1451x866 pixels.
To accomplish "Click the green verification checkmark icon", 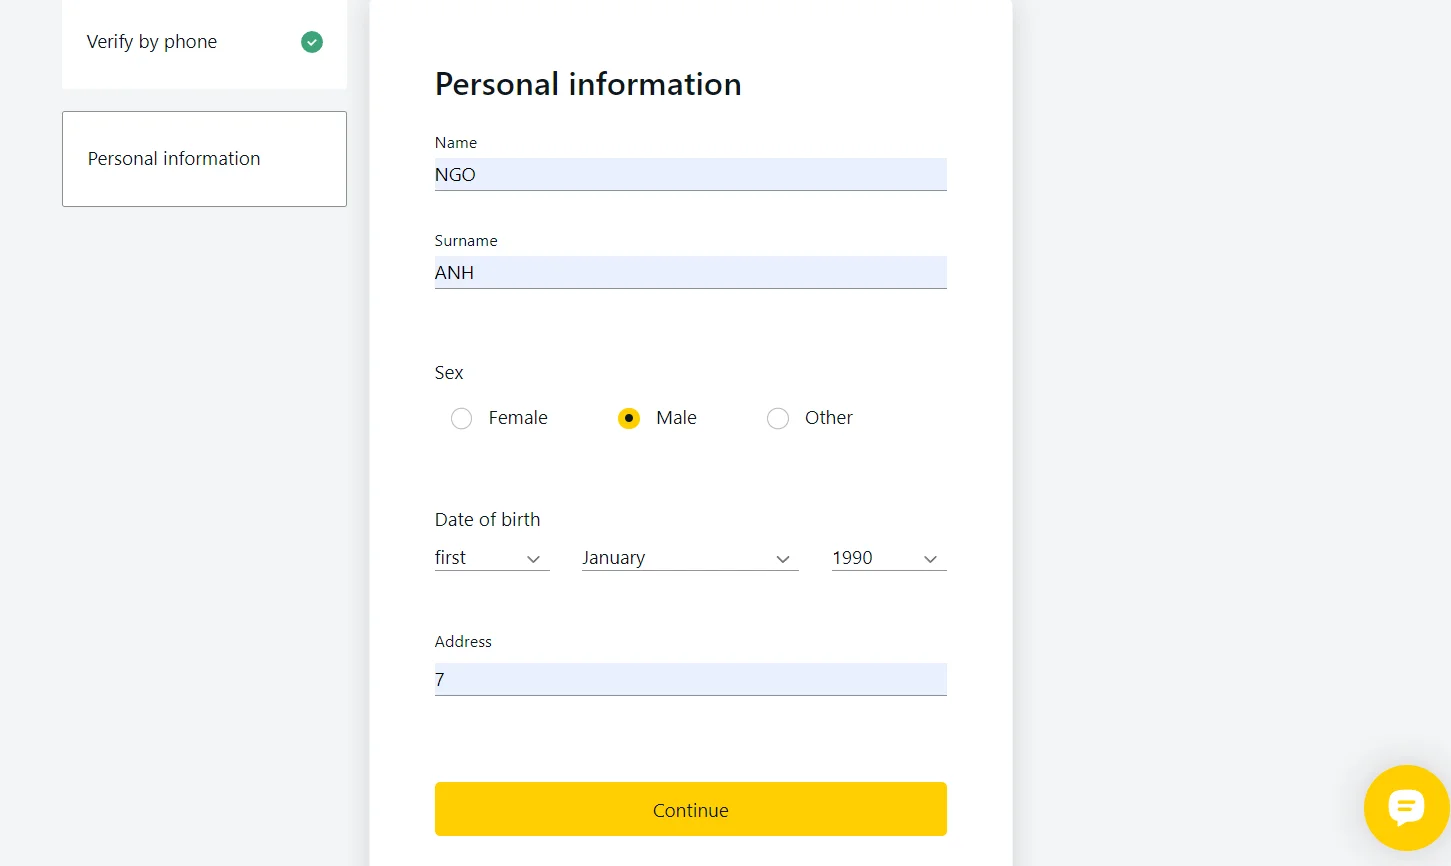I will 311,42.
